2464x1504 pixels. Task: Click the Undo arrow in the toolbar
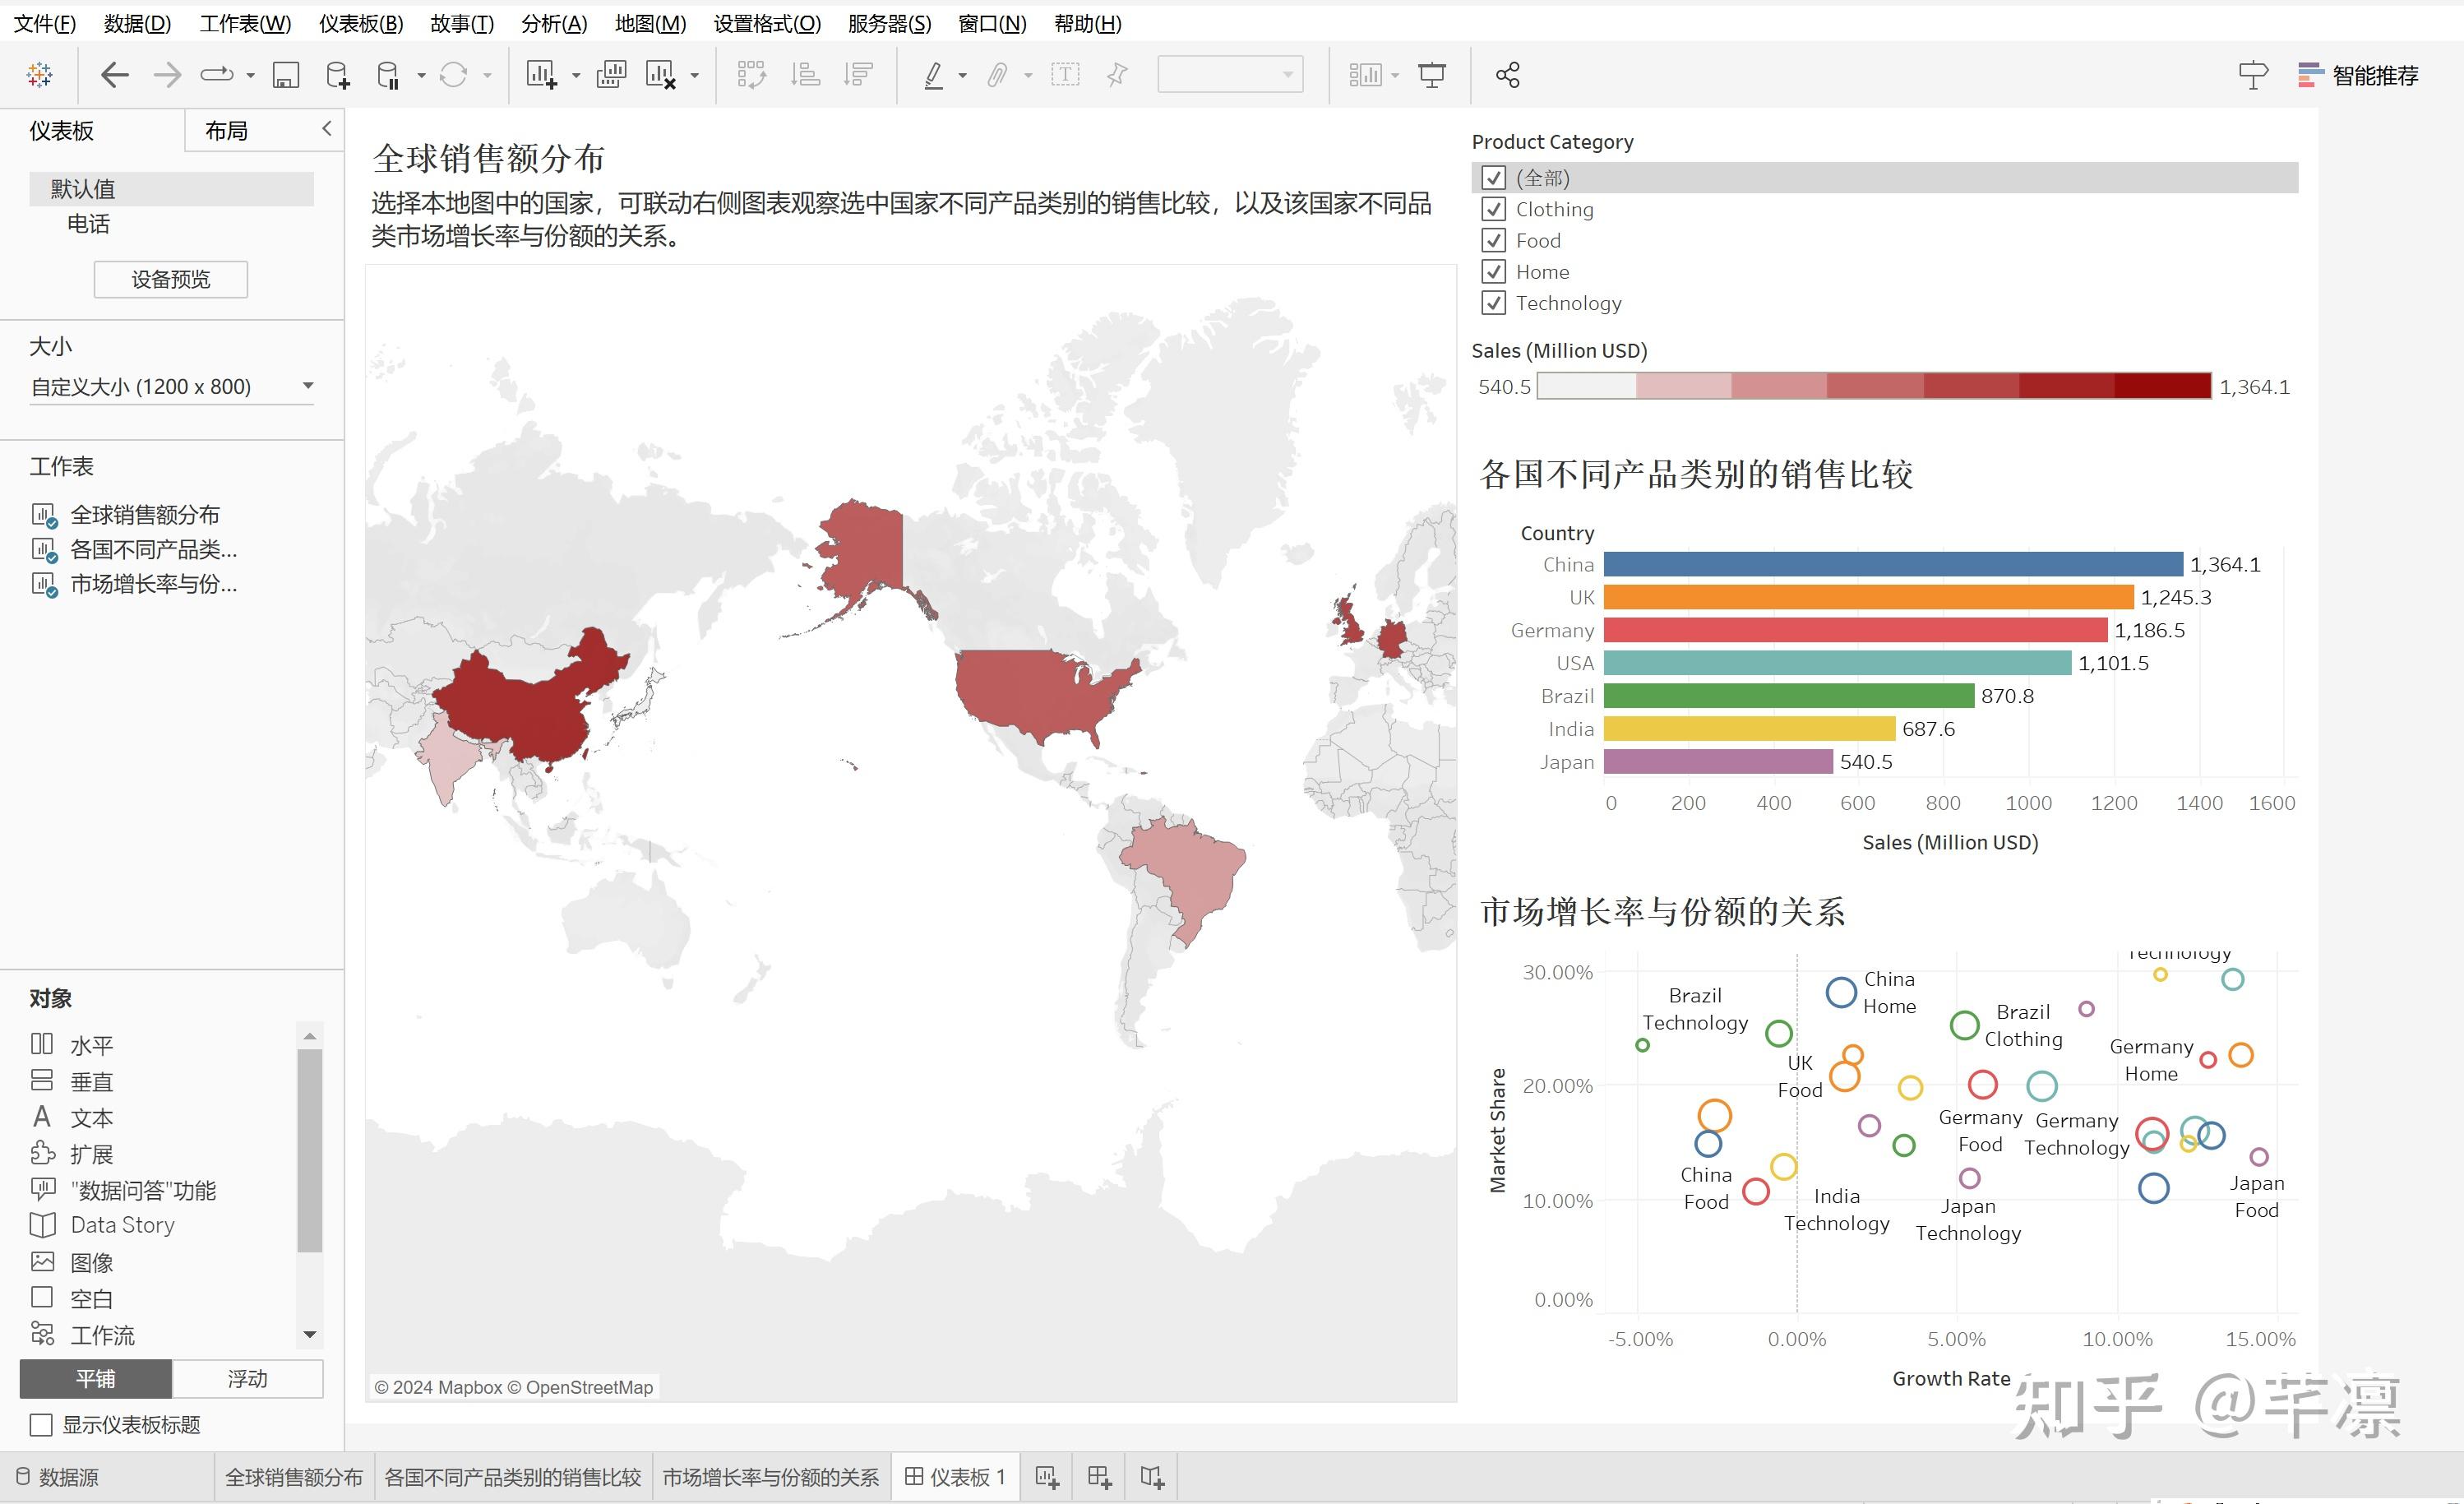pos(114,74)
